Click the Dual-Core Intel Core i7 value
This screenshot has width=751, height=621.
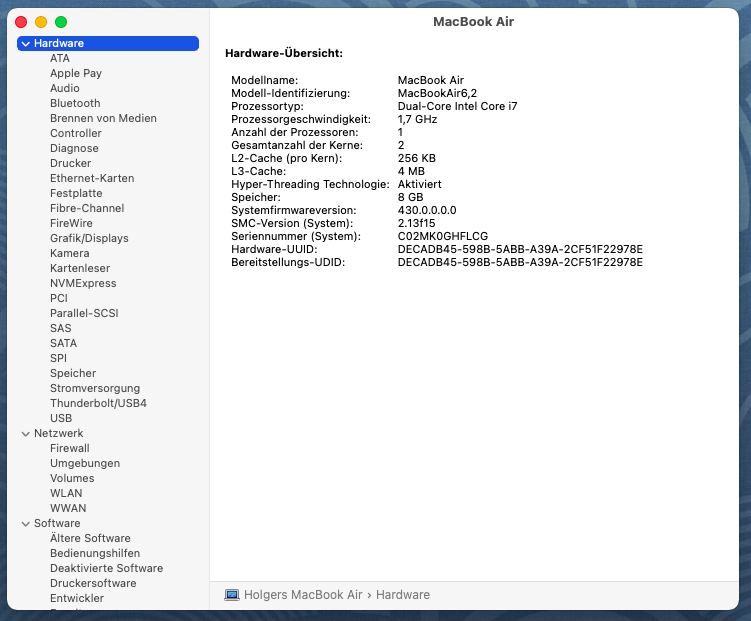457,106
